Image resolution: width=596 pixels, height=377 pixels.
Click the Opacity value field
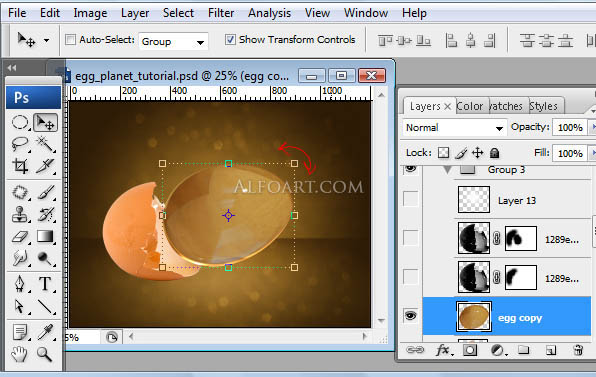click(x=570, y=127)
